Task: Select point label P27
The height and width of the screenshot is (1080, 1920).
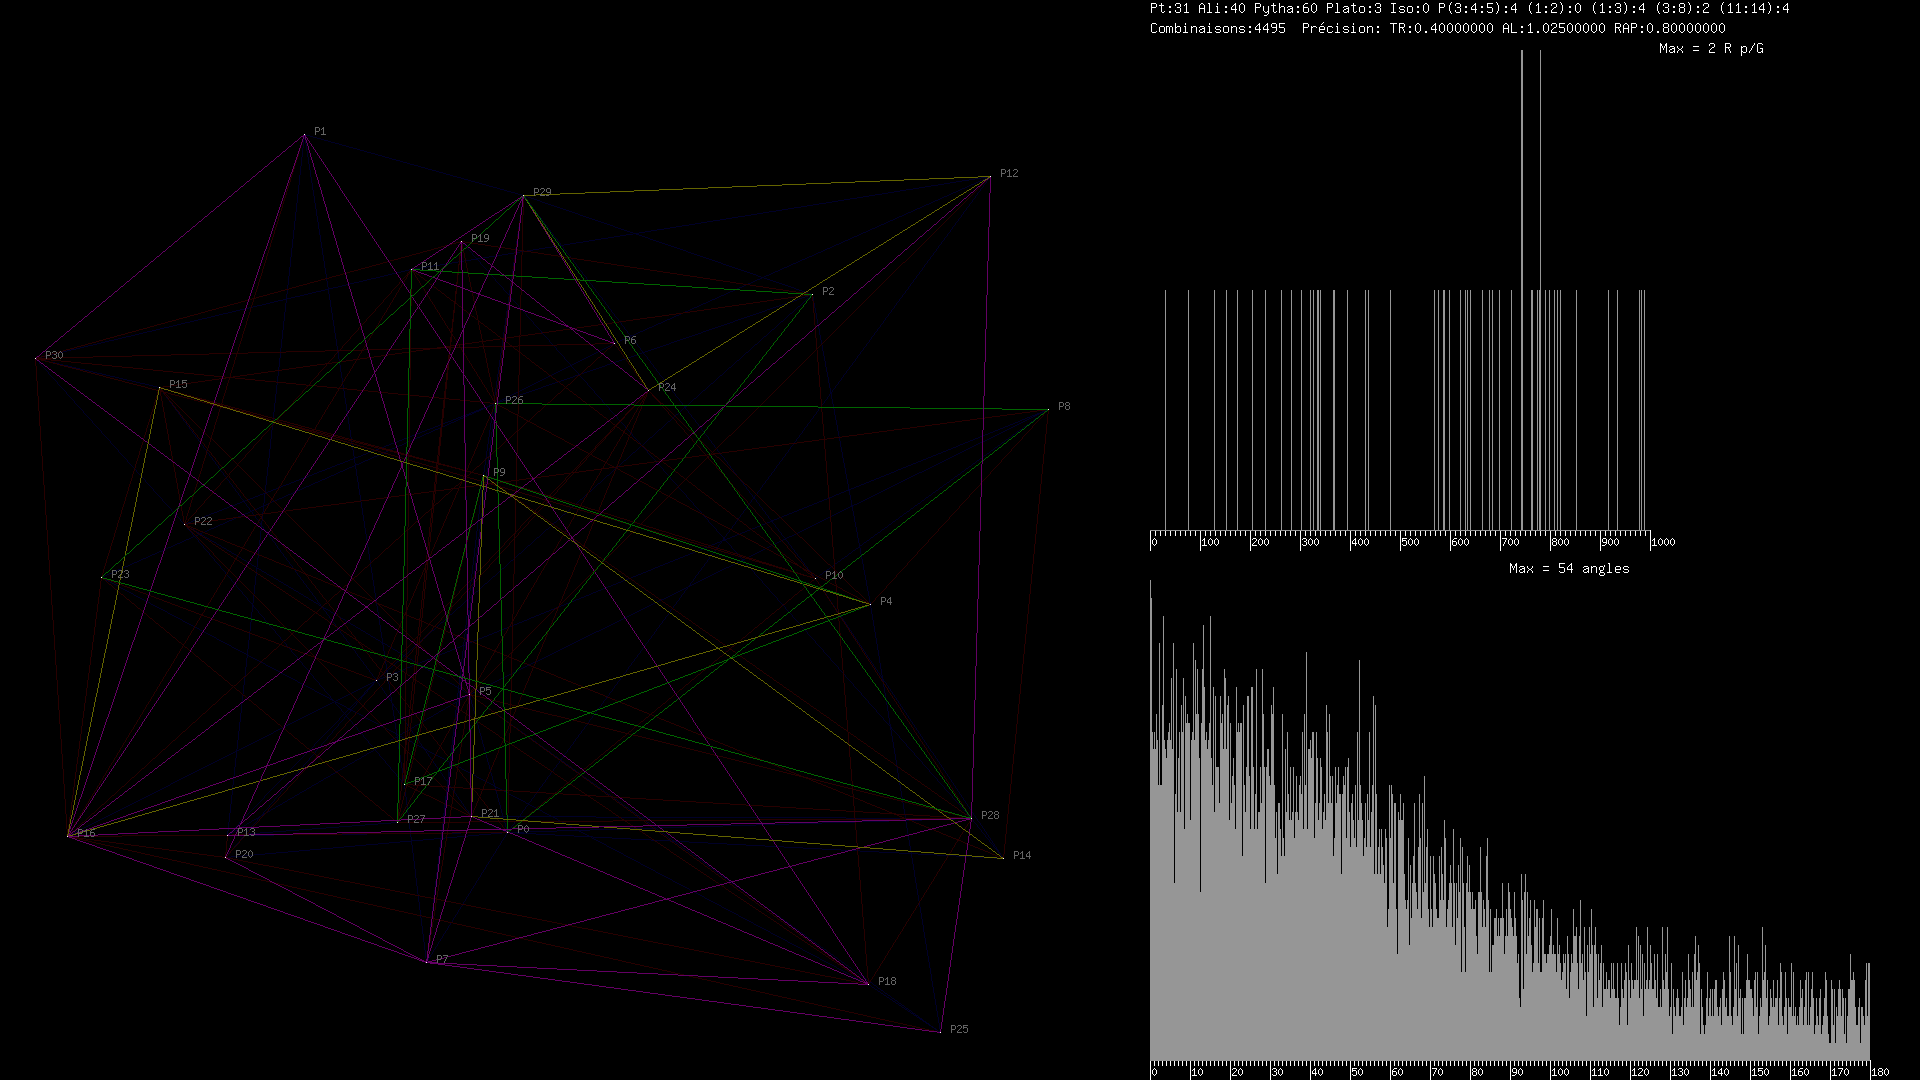Action: (416, 820)
